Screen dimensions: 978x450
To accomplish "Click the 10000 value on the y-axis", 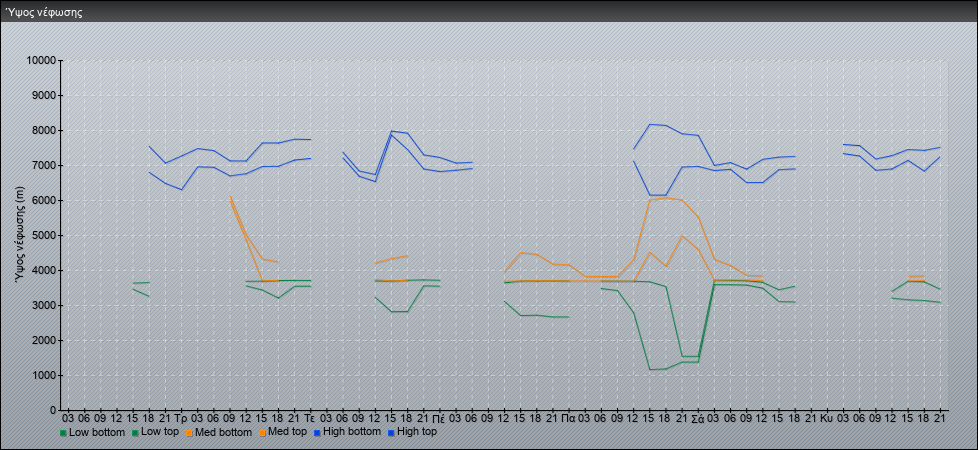I will click(x=41, y=61).
